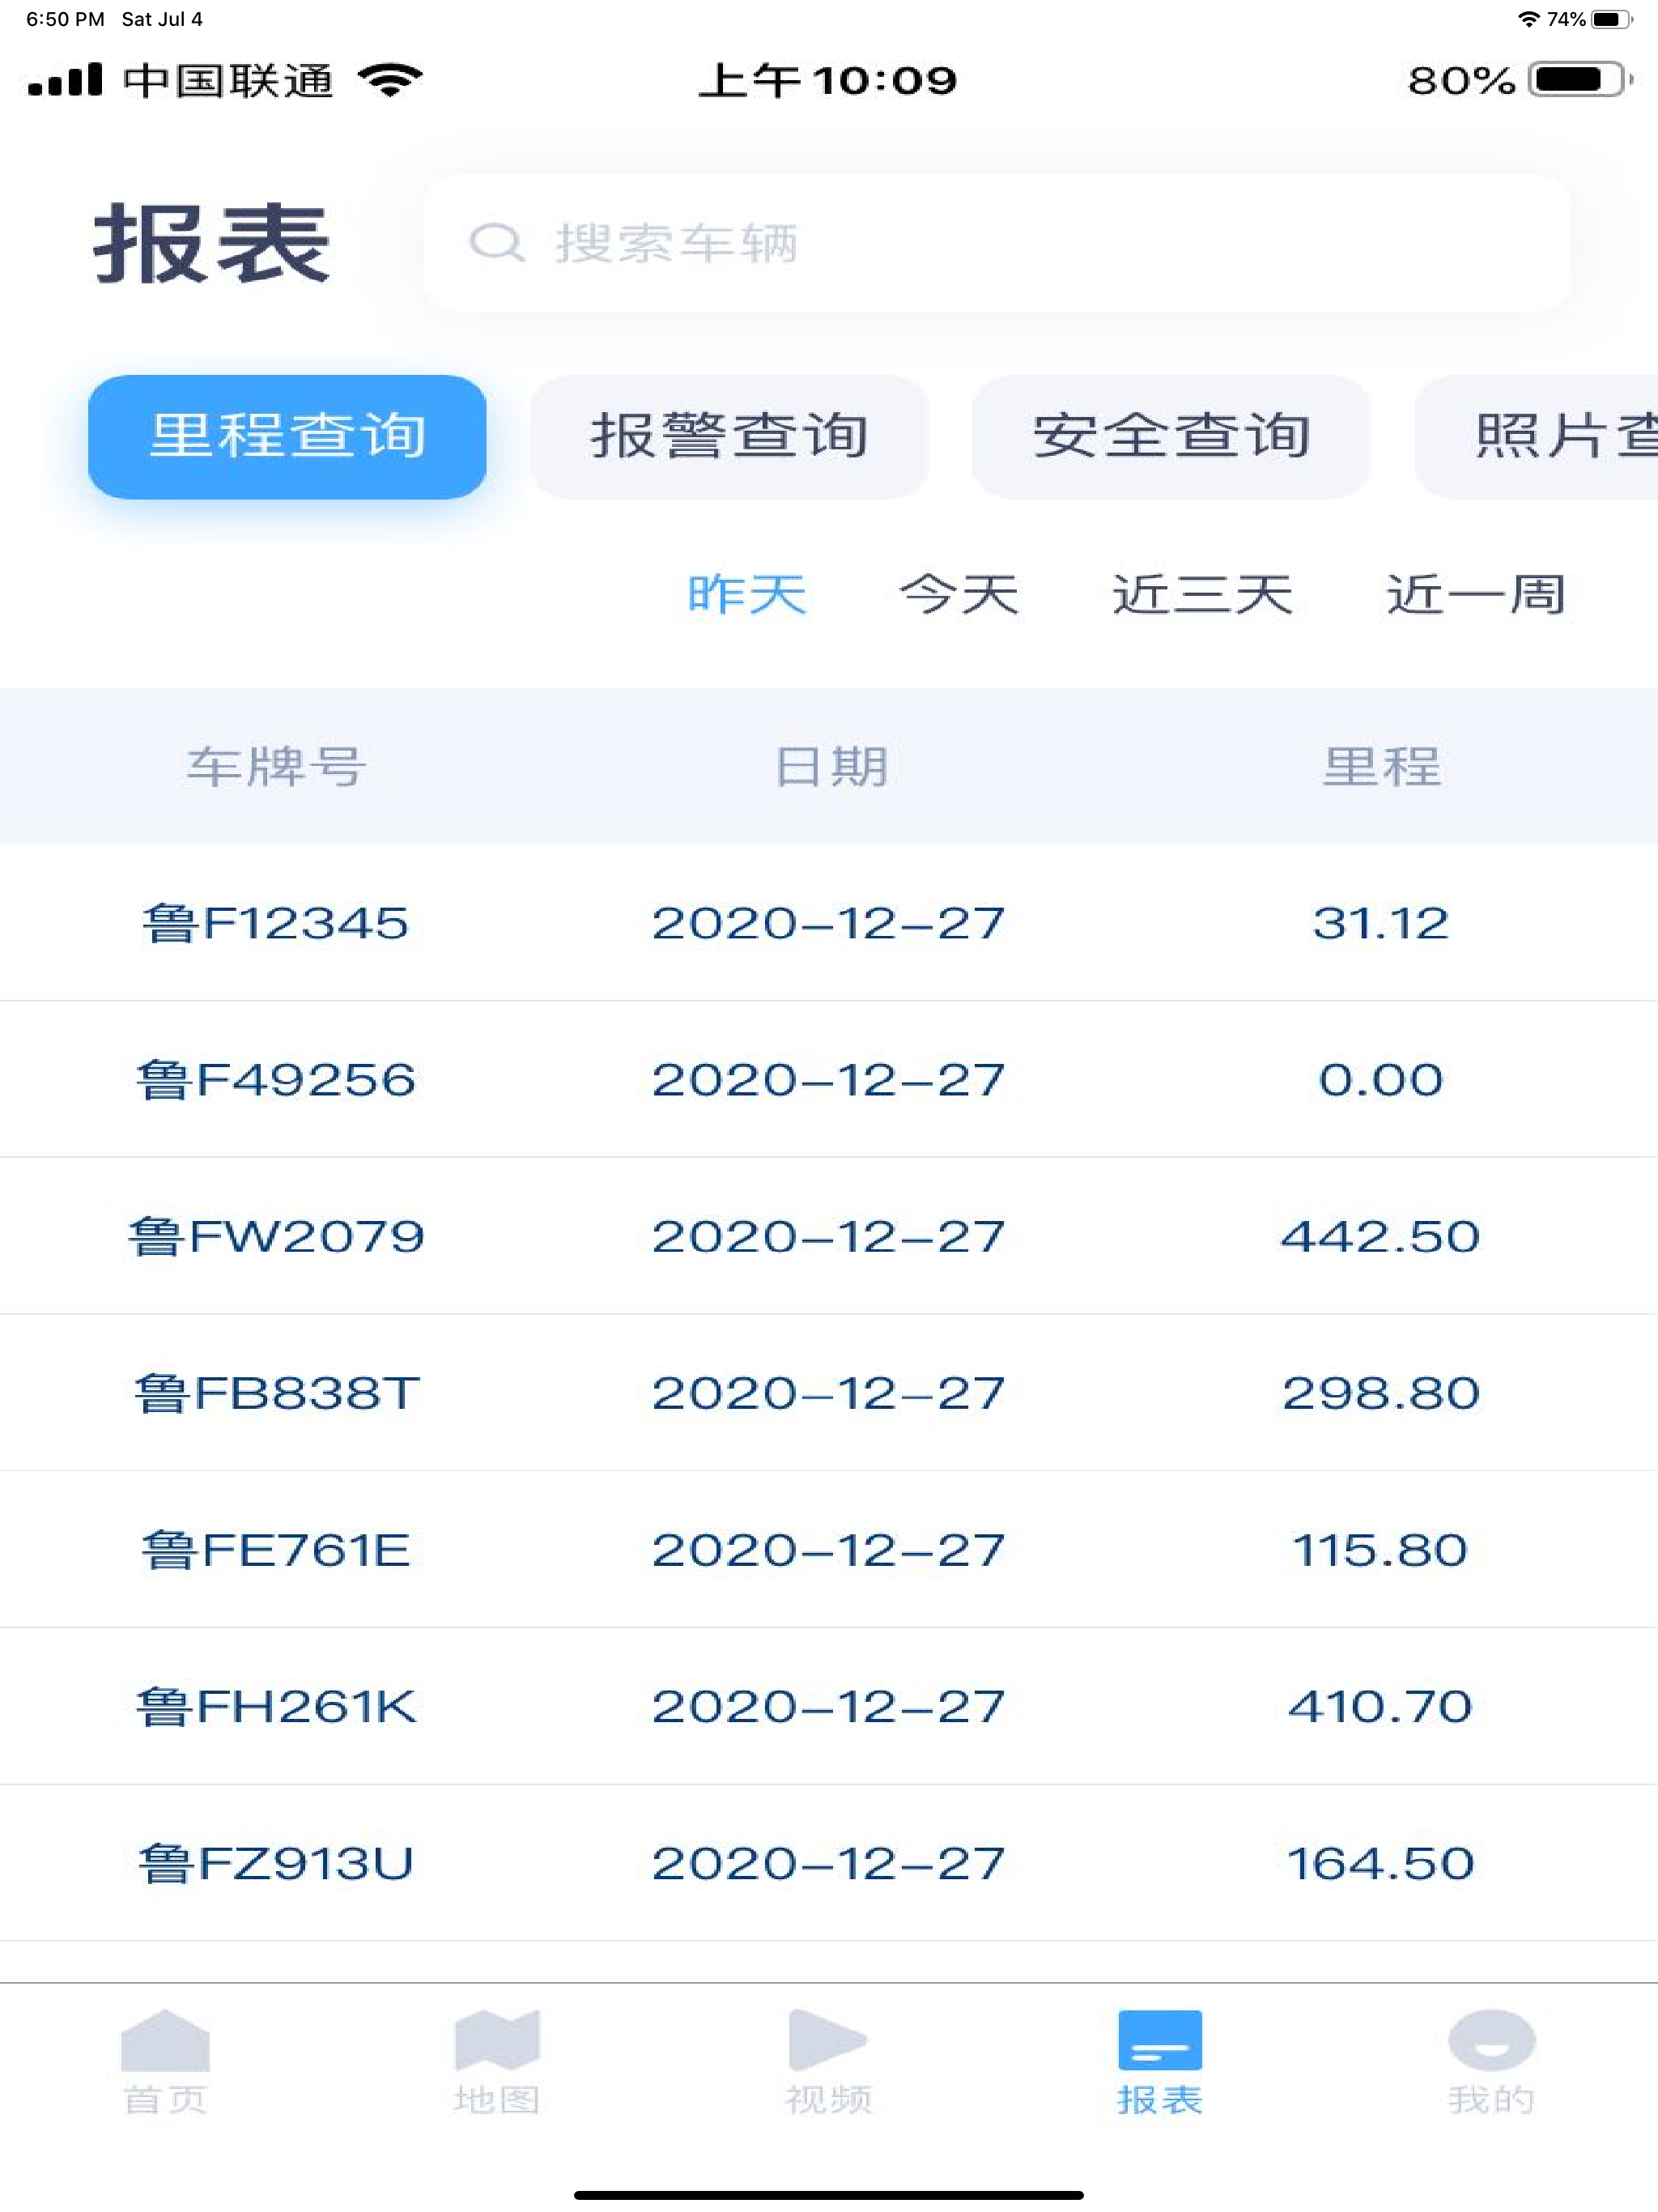Viewport: 1658px width, 2212px height.
Task: Tap the date in the 鲁F12345 row
Action: (828, 923)
